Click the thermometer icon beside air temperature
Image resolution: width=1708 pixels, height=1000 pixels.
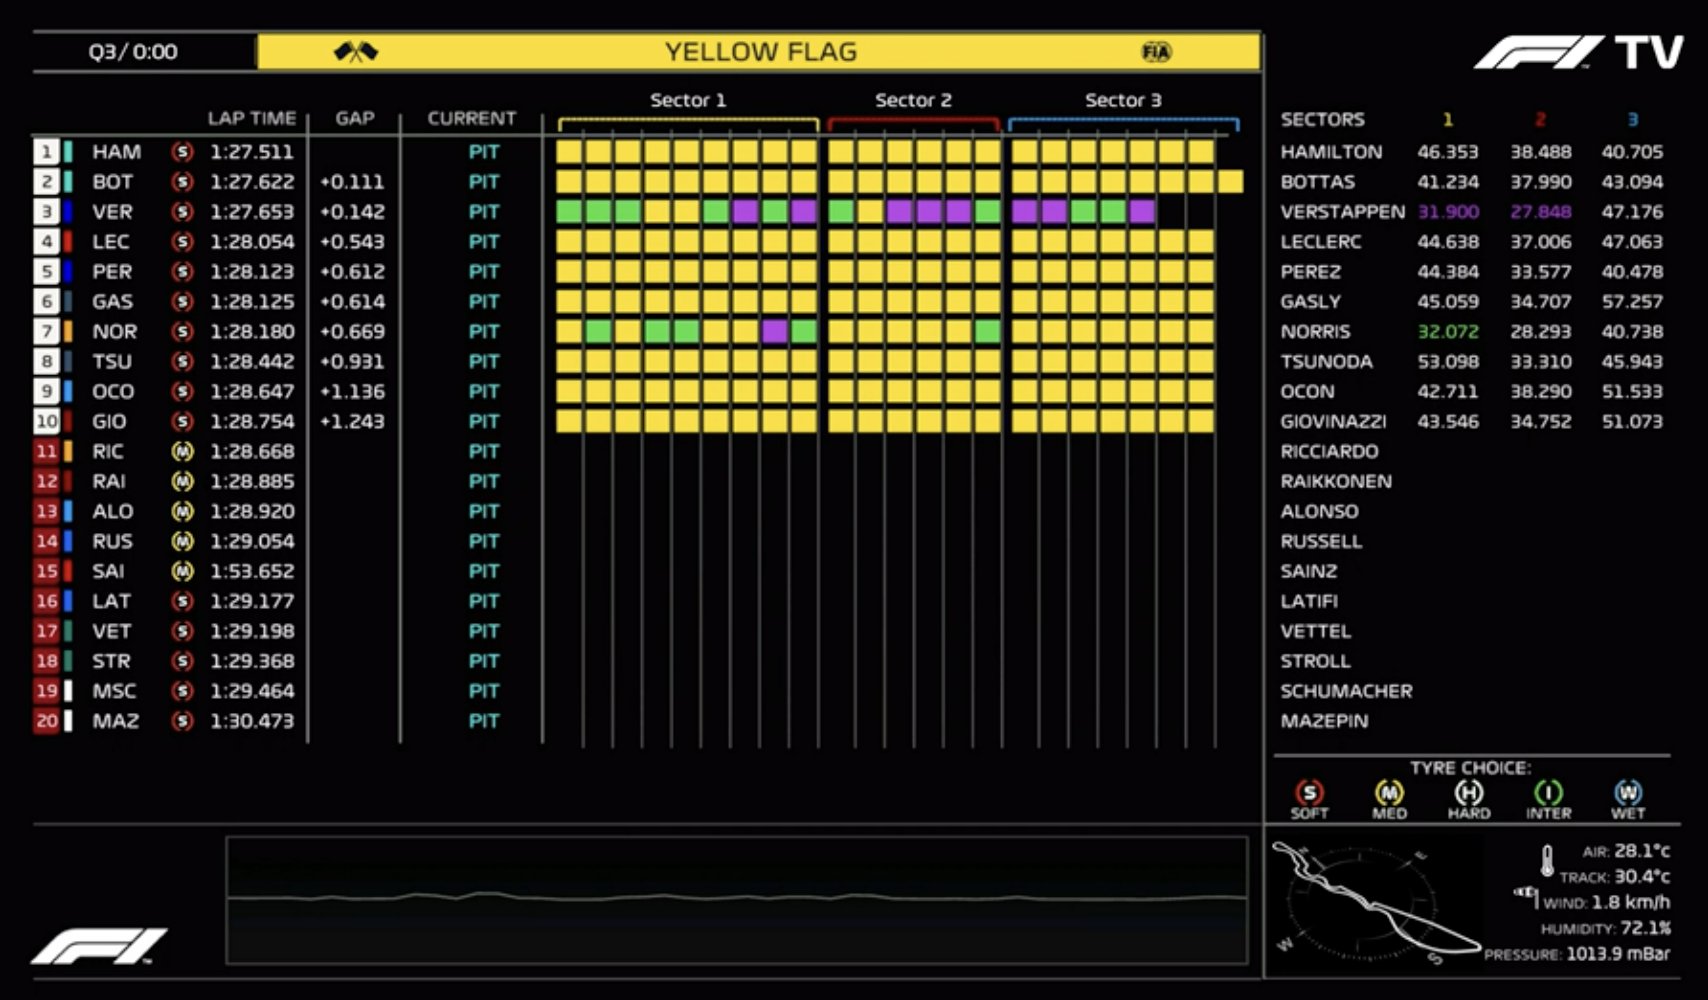coord(1547,861)
